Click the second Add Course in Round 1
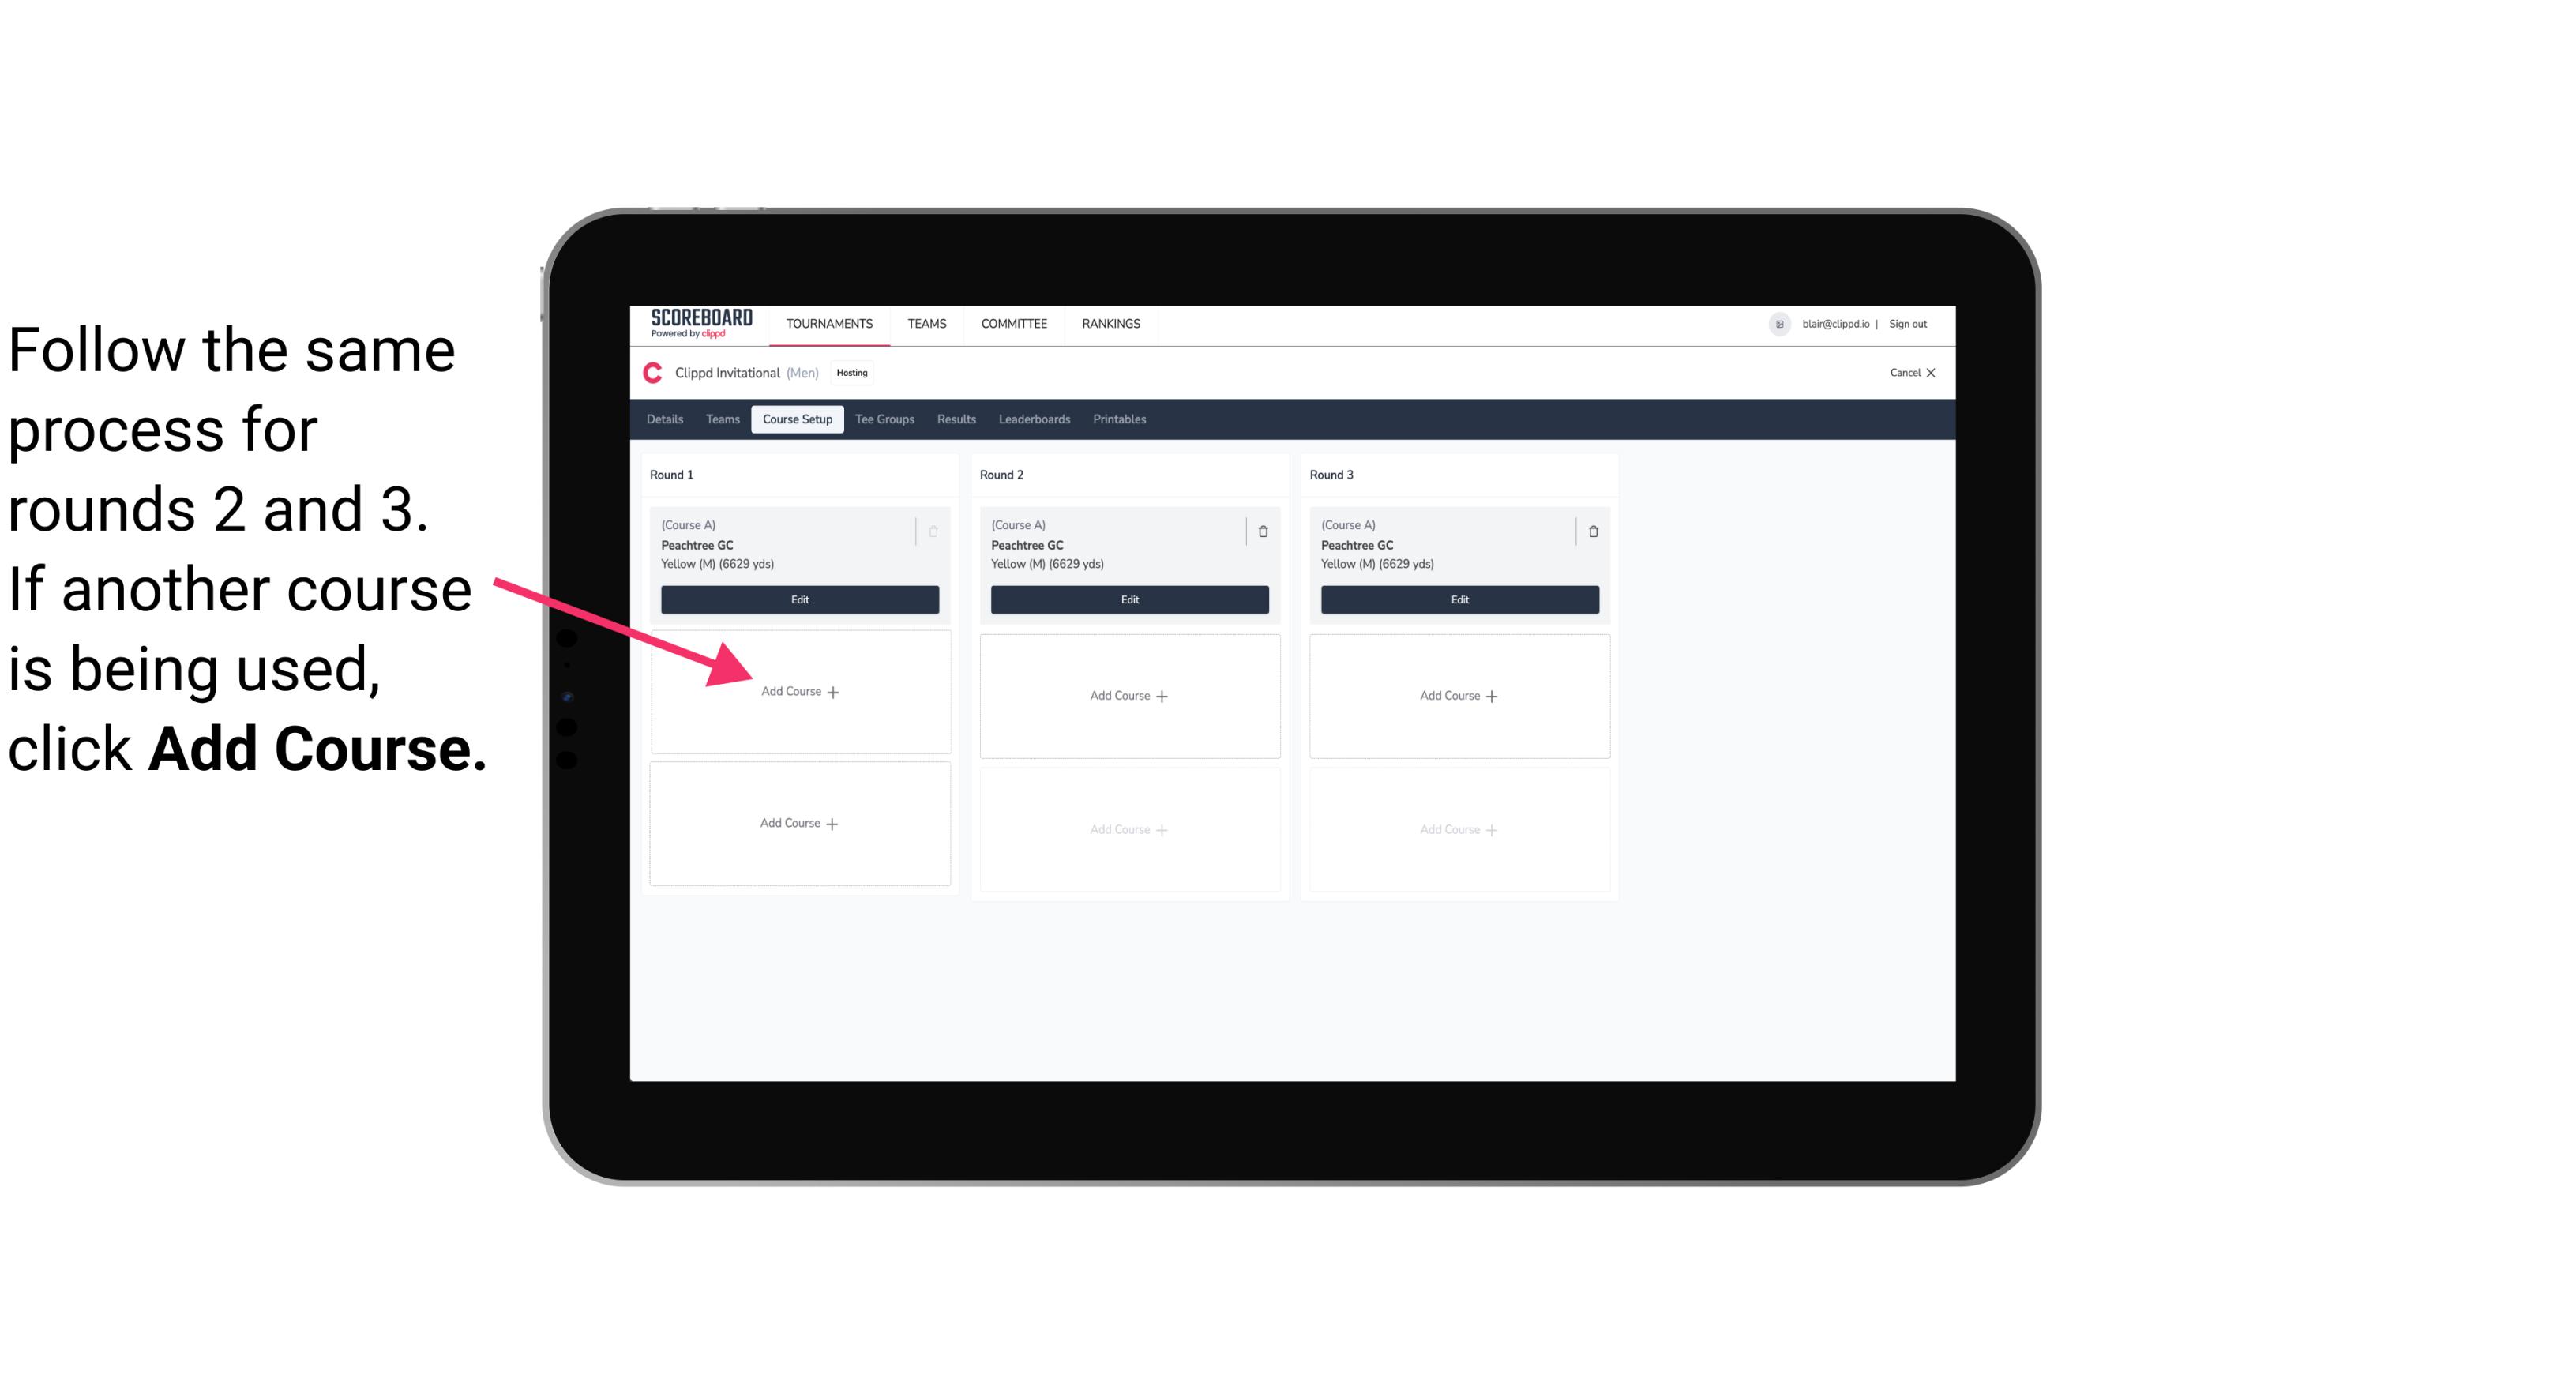Image resolution: width=2576 pixels, height=1386 pixels. (x=798, y=823)
